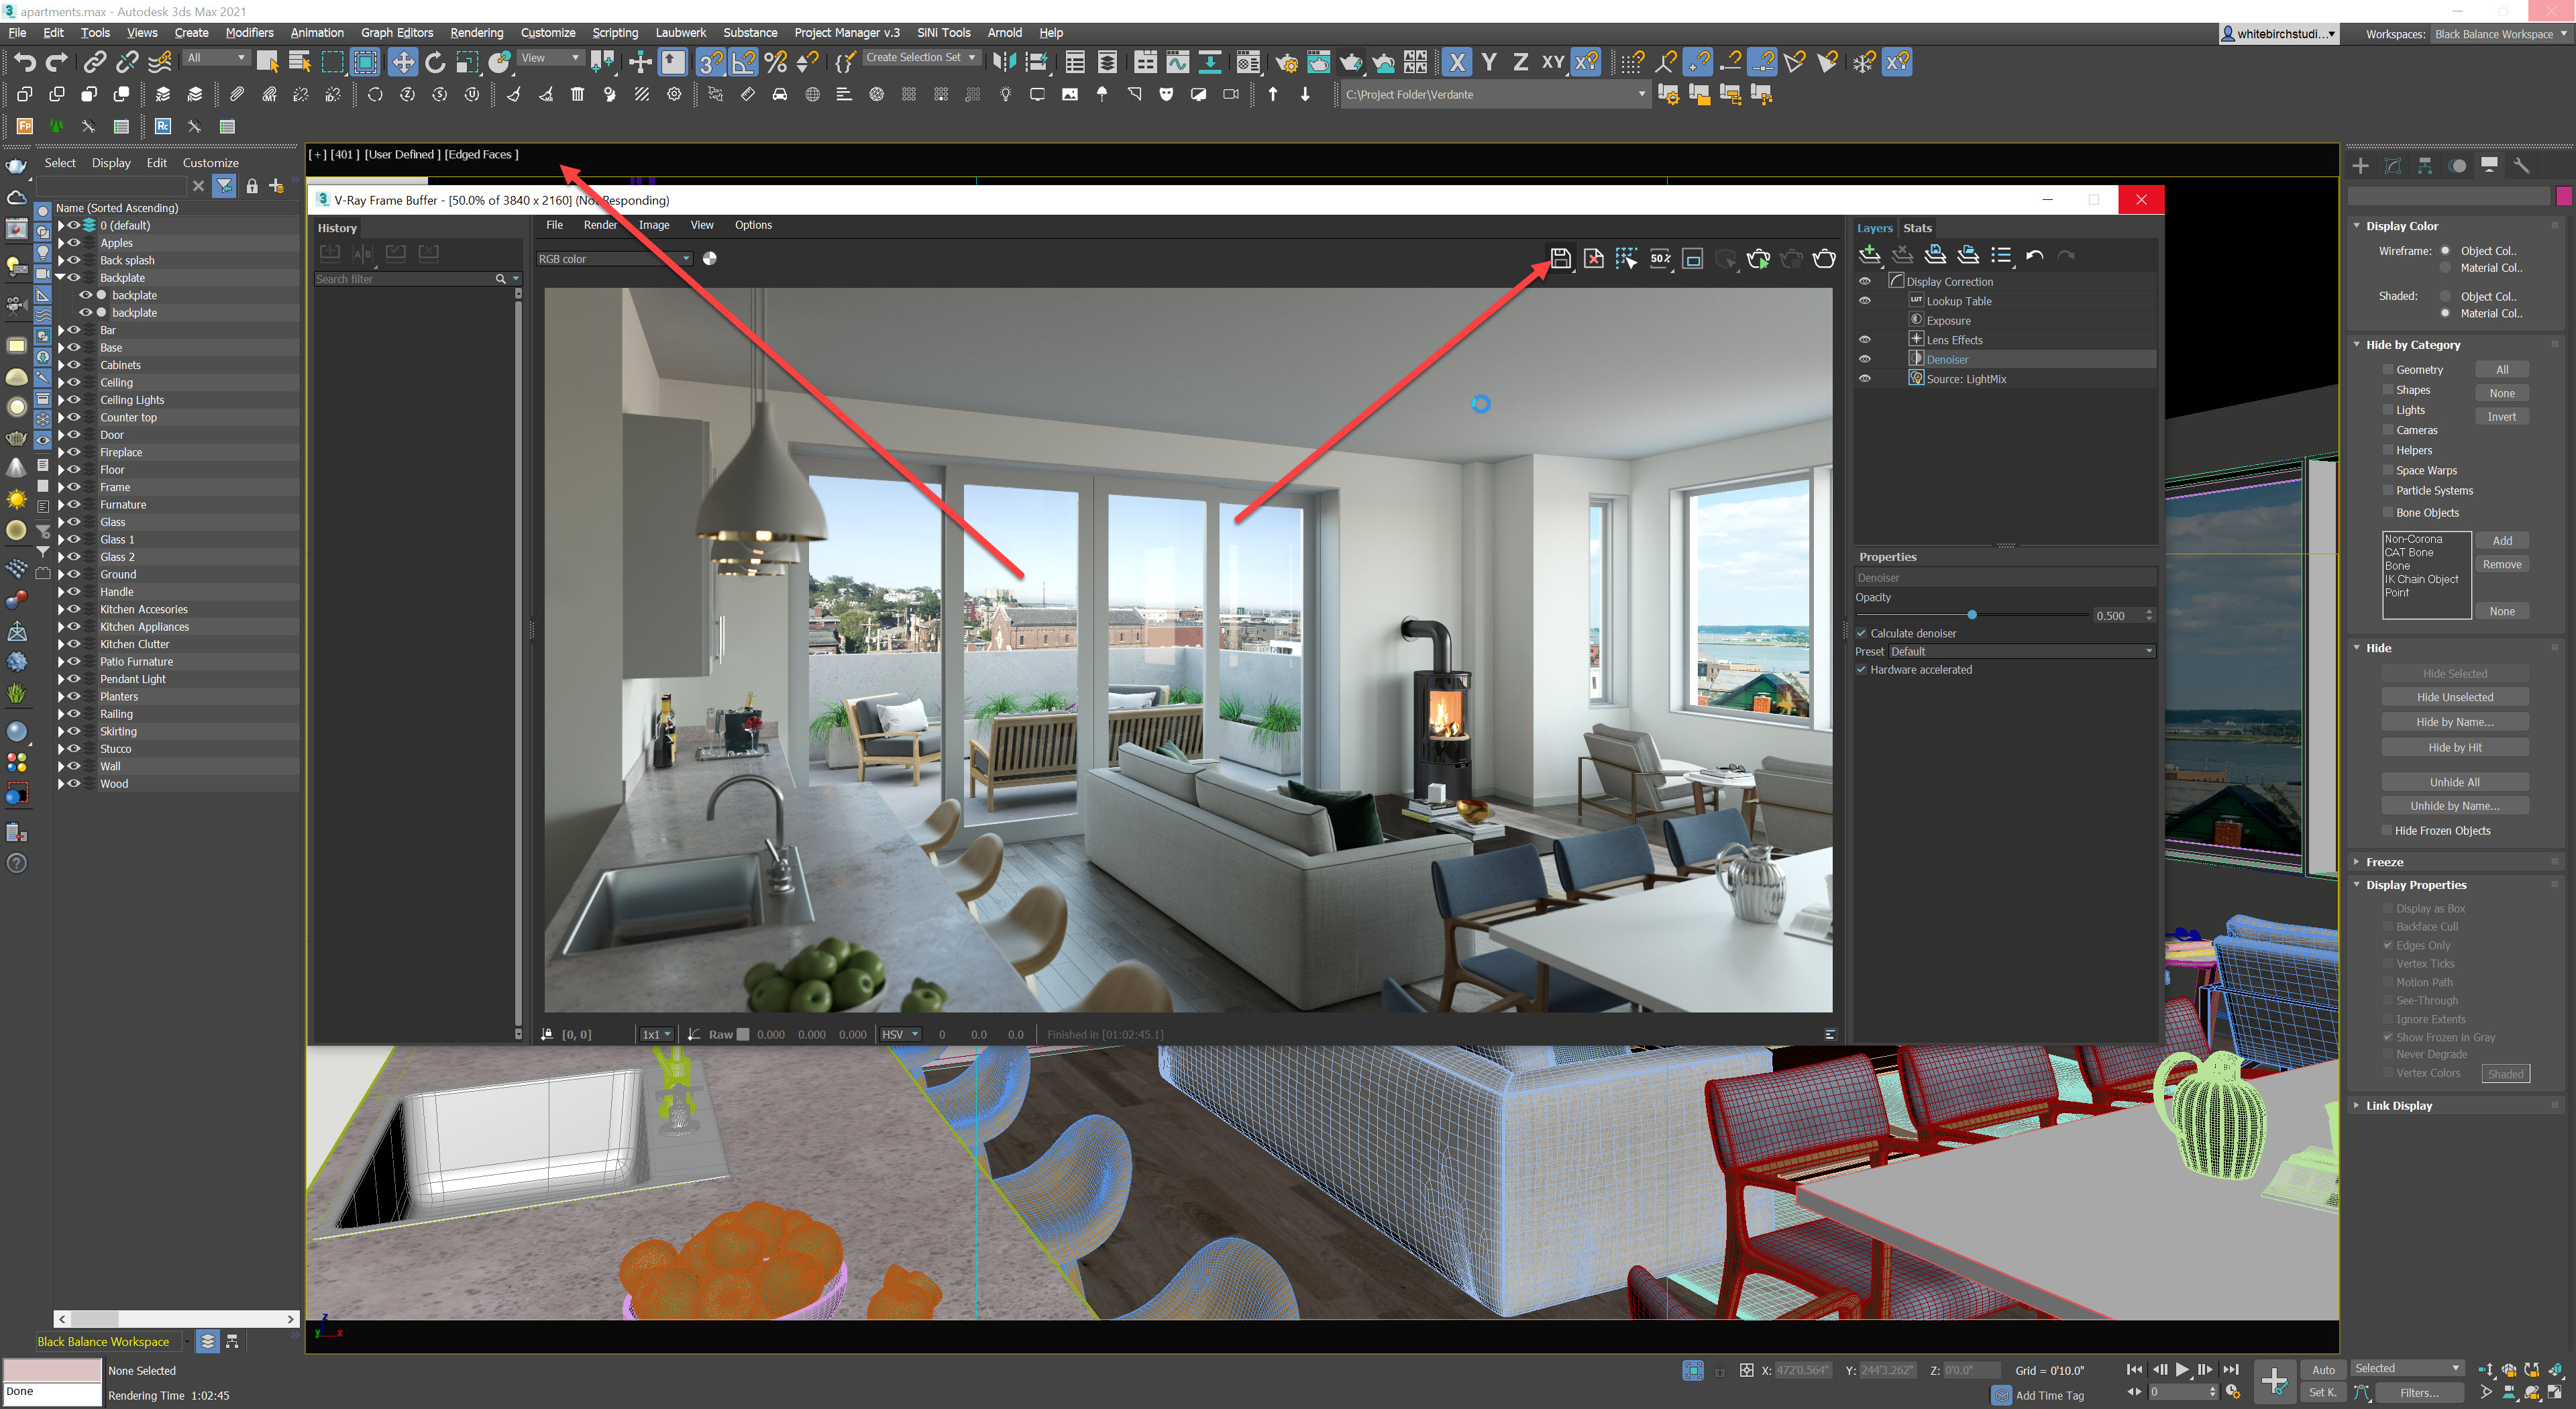Click the Play Animation button
The image size is (2576, 1409).
tap(2181, 1369)
